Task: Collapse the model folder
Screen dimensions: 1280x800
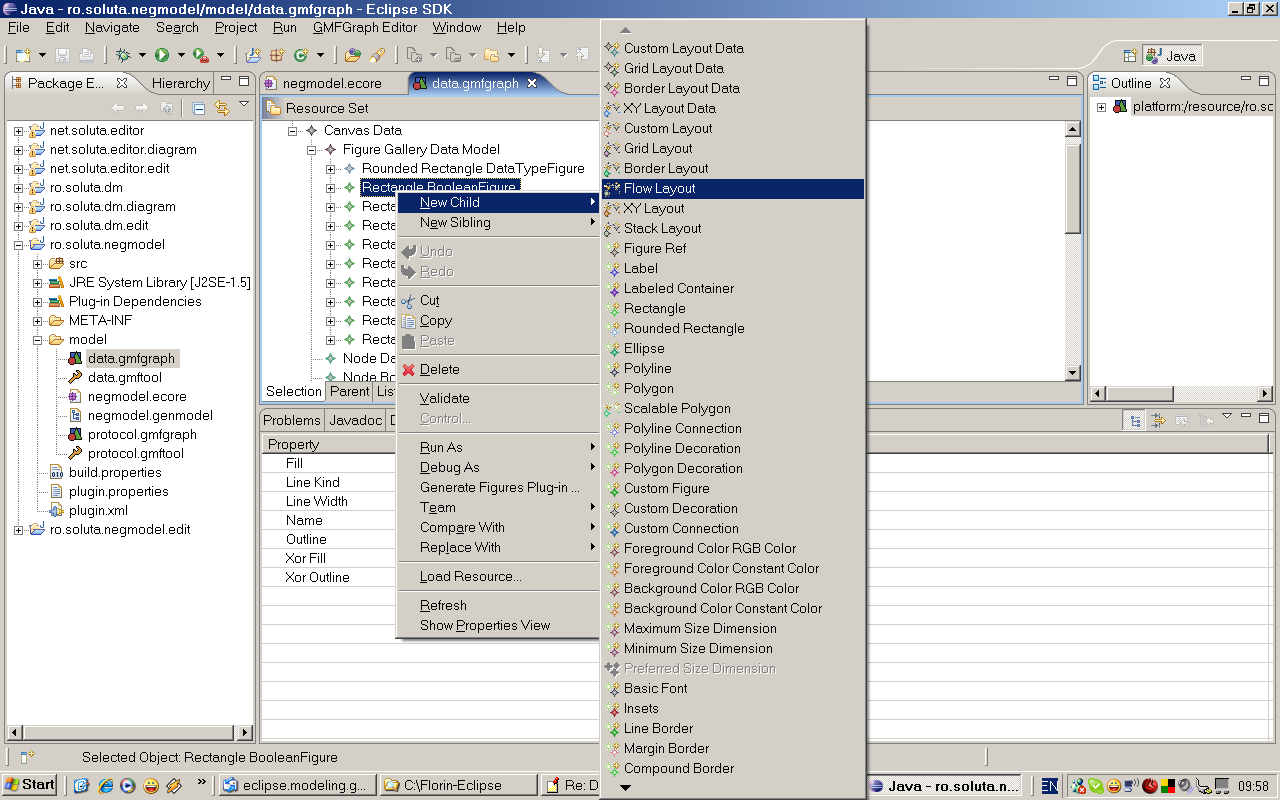Action: click(38, 340)
